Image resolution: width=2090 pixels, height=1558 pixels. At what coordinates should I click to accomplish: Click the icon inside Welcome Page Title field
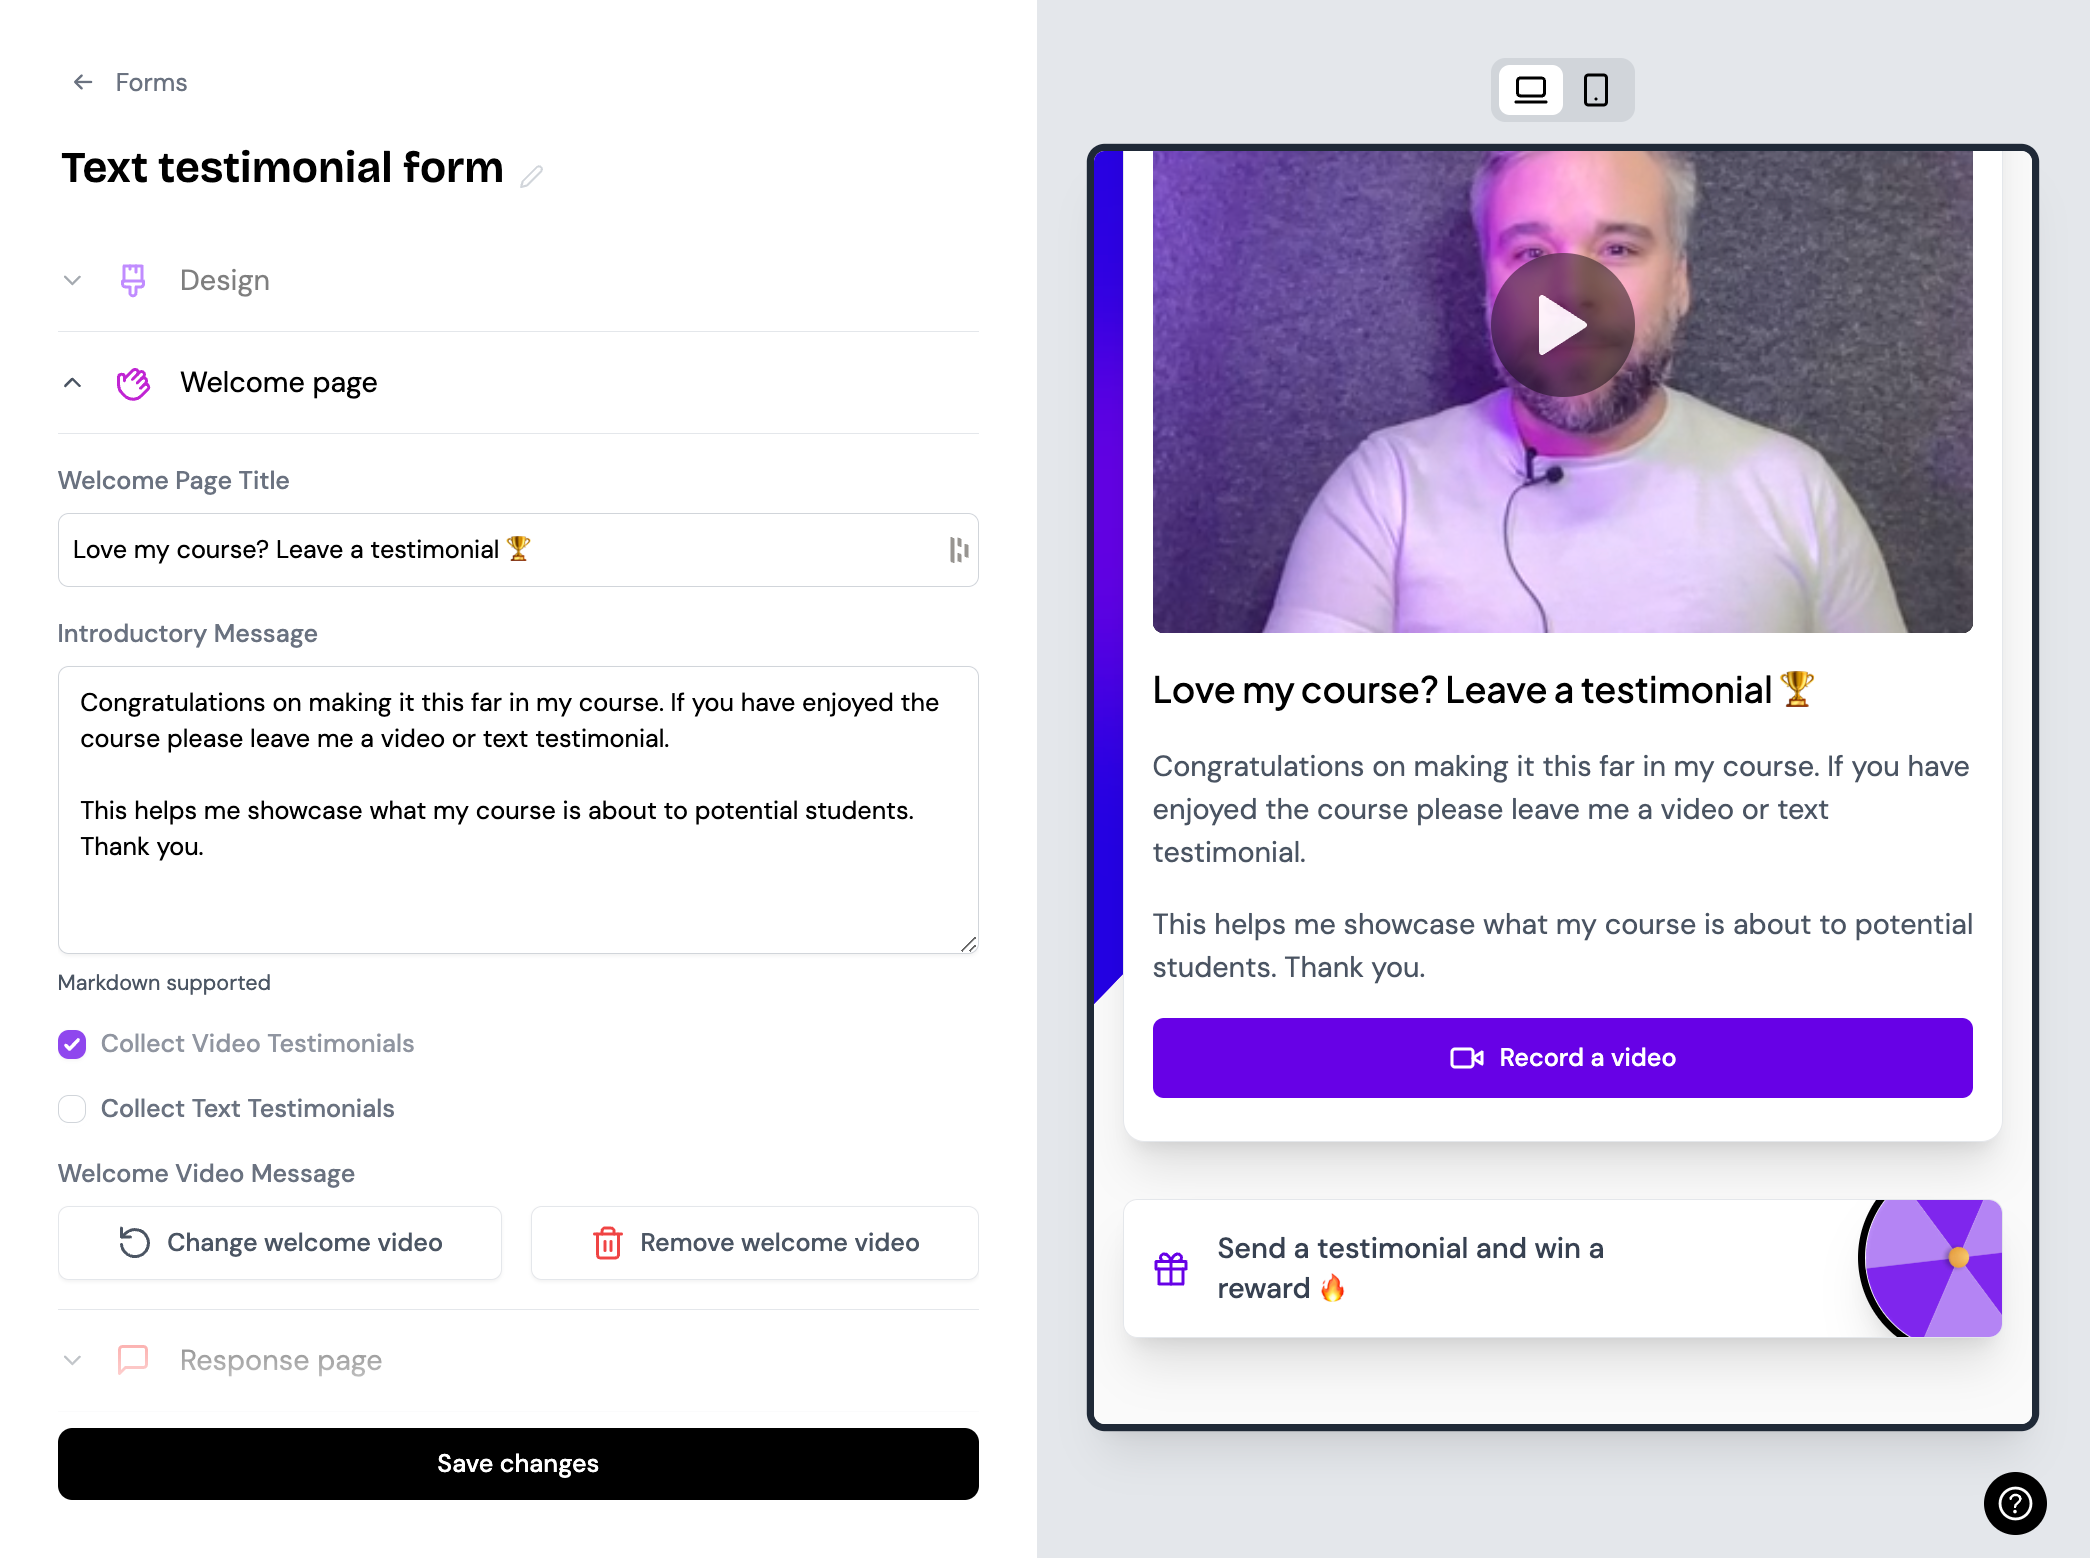(x=958, y=550)
